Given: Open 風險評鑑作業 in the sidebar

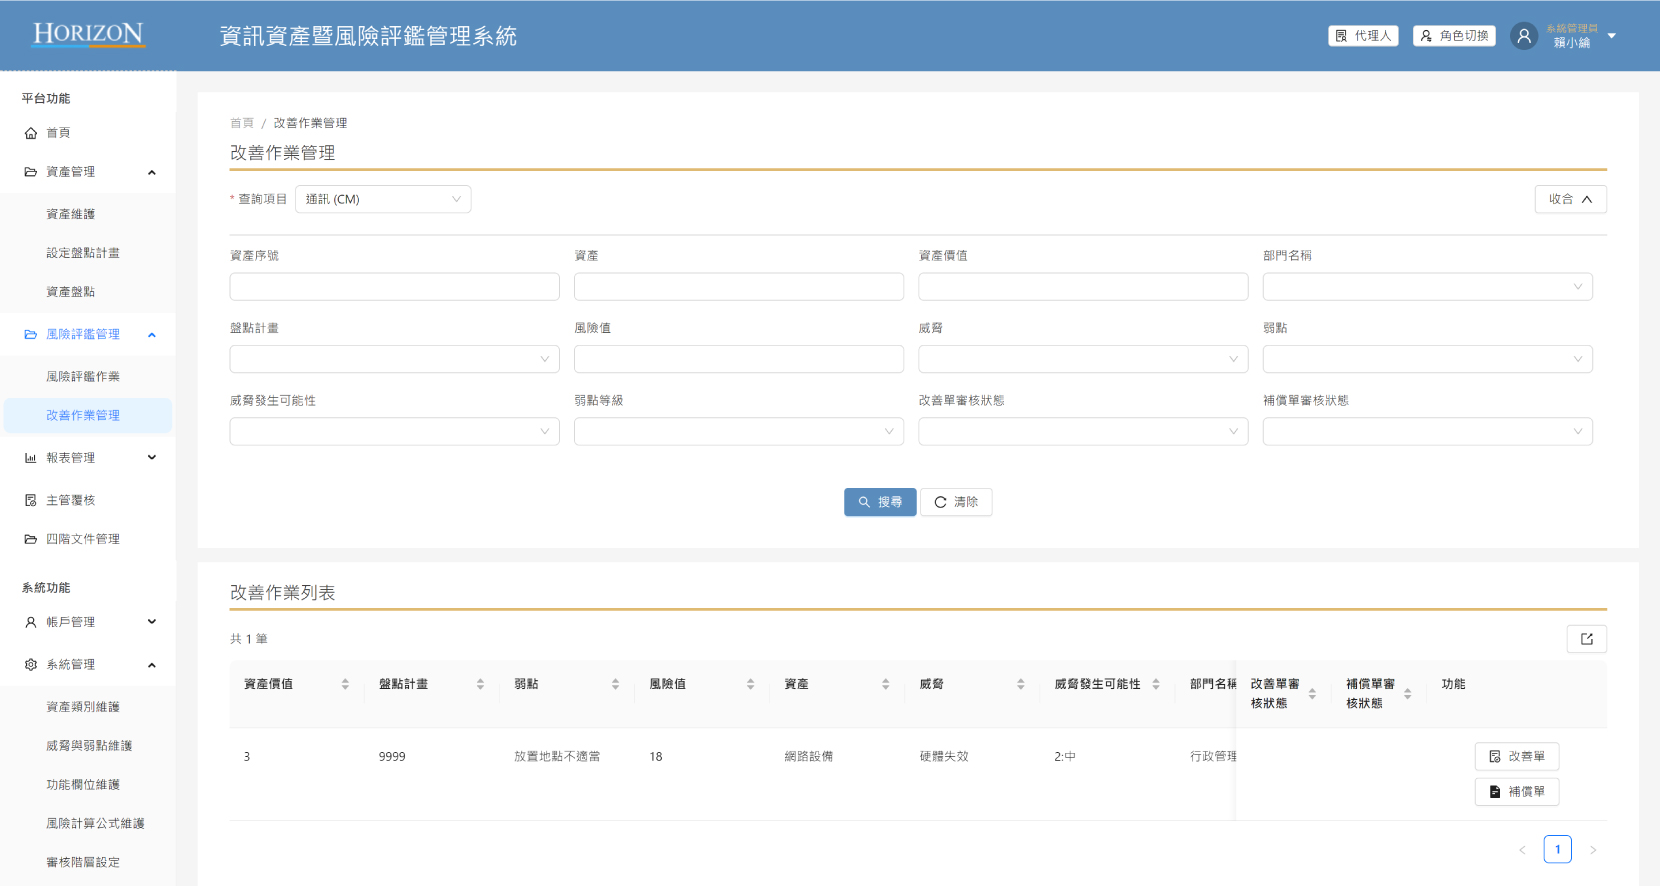Looking at the screenshot, I should [x=83, y=377].
